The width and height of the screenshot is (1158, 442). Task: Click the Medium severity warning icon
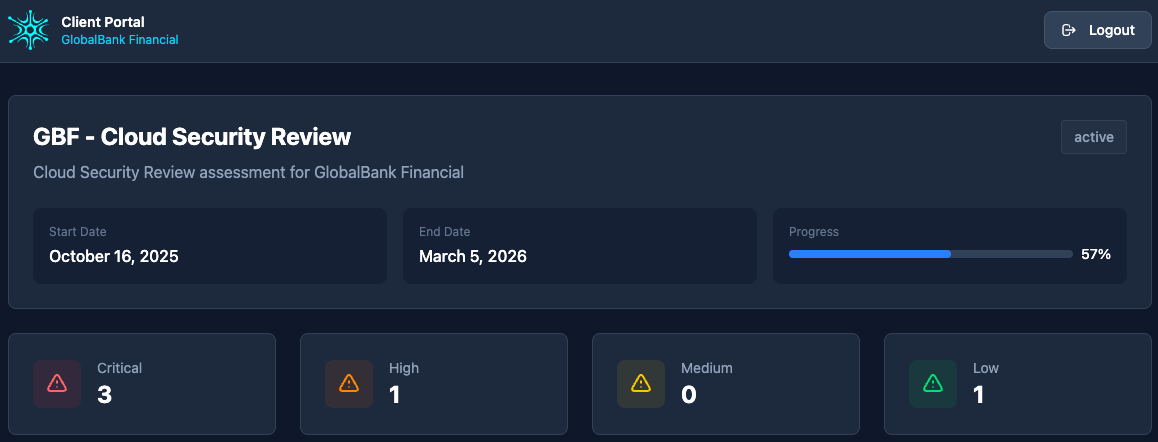(641, 383)
